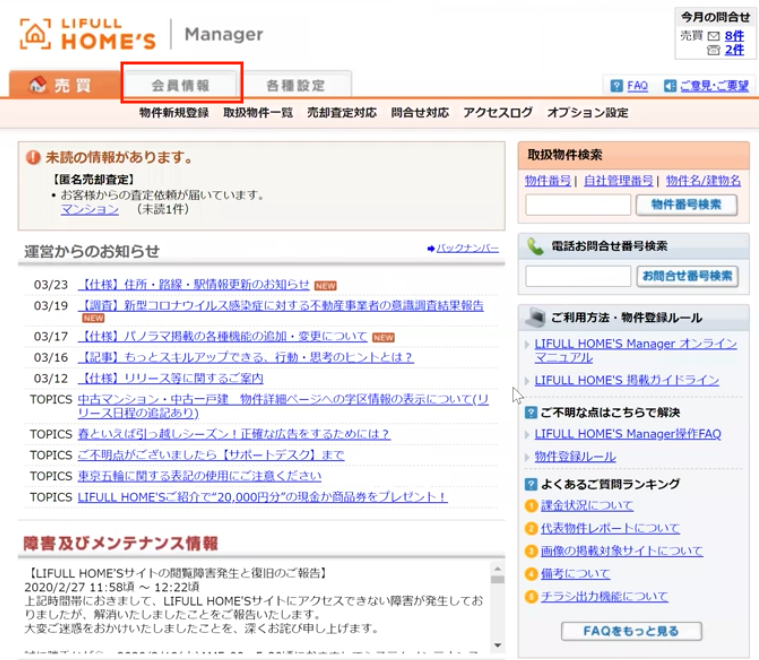Viewport: 759px width, 660px height.
Task: Open the サポートデスク topic link
Action: pyautogui.click(x=211, y=455)
